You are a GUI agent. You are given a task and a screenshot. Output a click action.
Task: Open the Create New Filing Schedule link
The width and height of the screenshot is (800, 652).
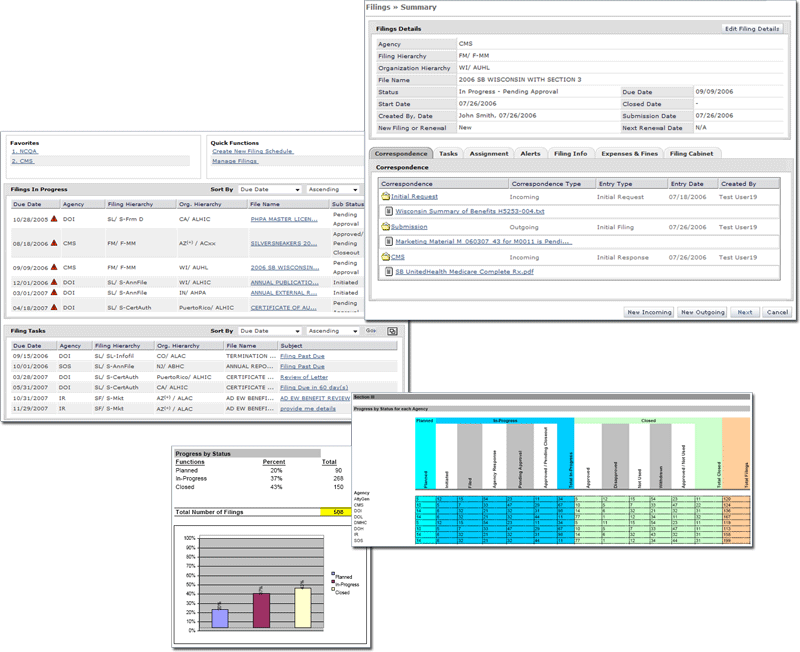[252, 151]
